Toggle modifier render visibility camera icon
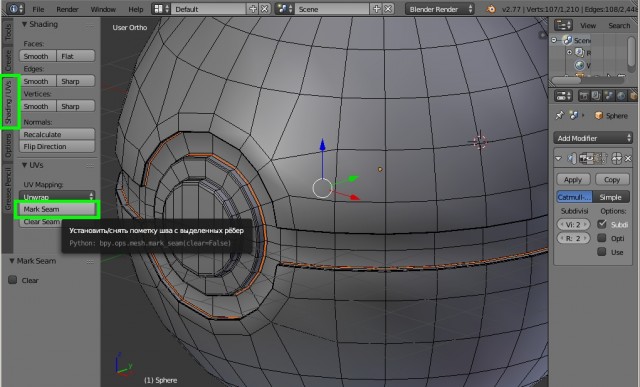 pyautogui.click(x=583, y=158)
